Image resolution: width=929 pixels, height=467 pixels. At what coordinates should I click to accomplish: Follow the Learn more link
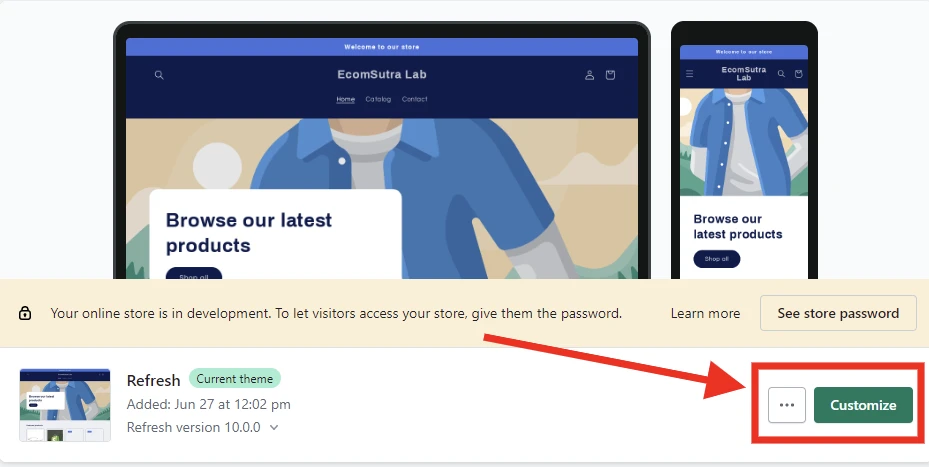pyautogui.click(x=705, y=313)
